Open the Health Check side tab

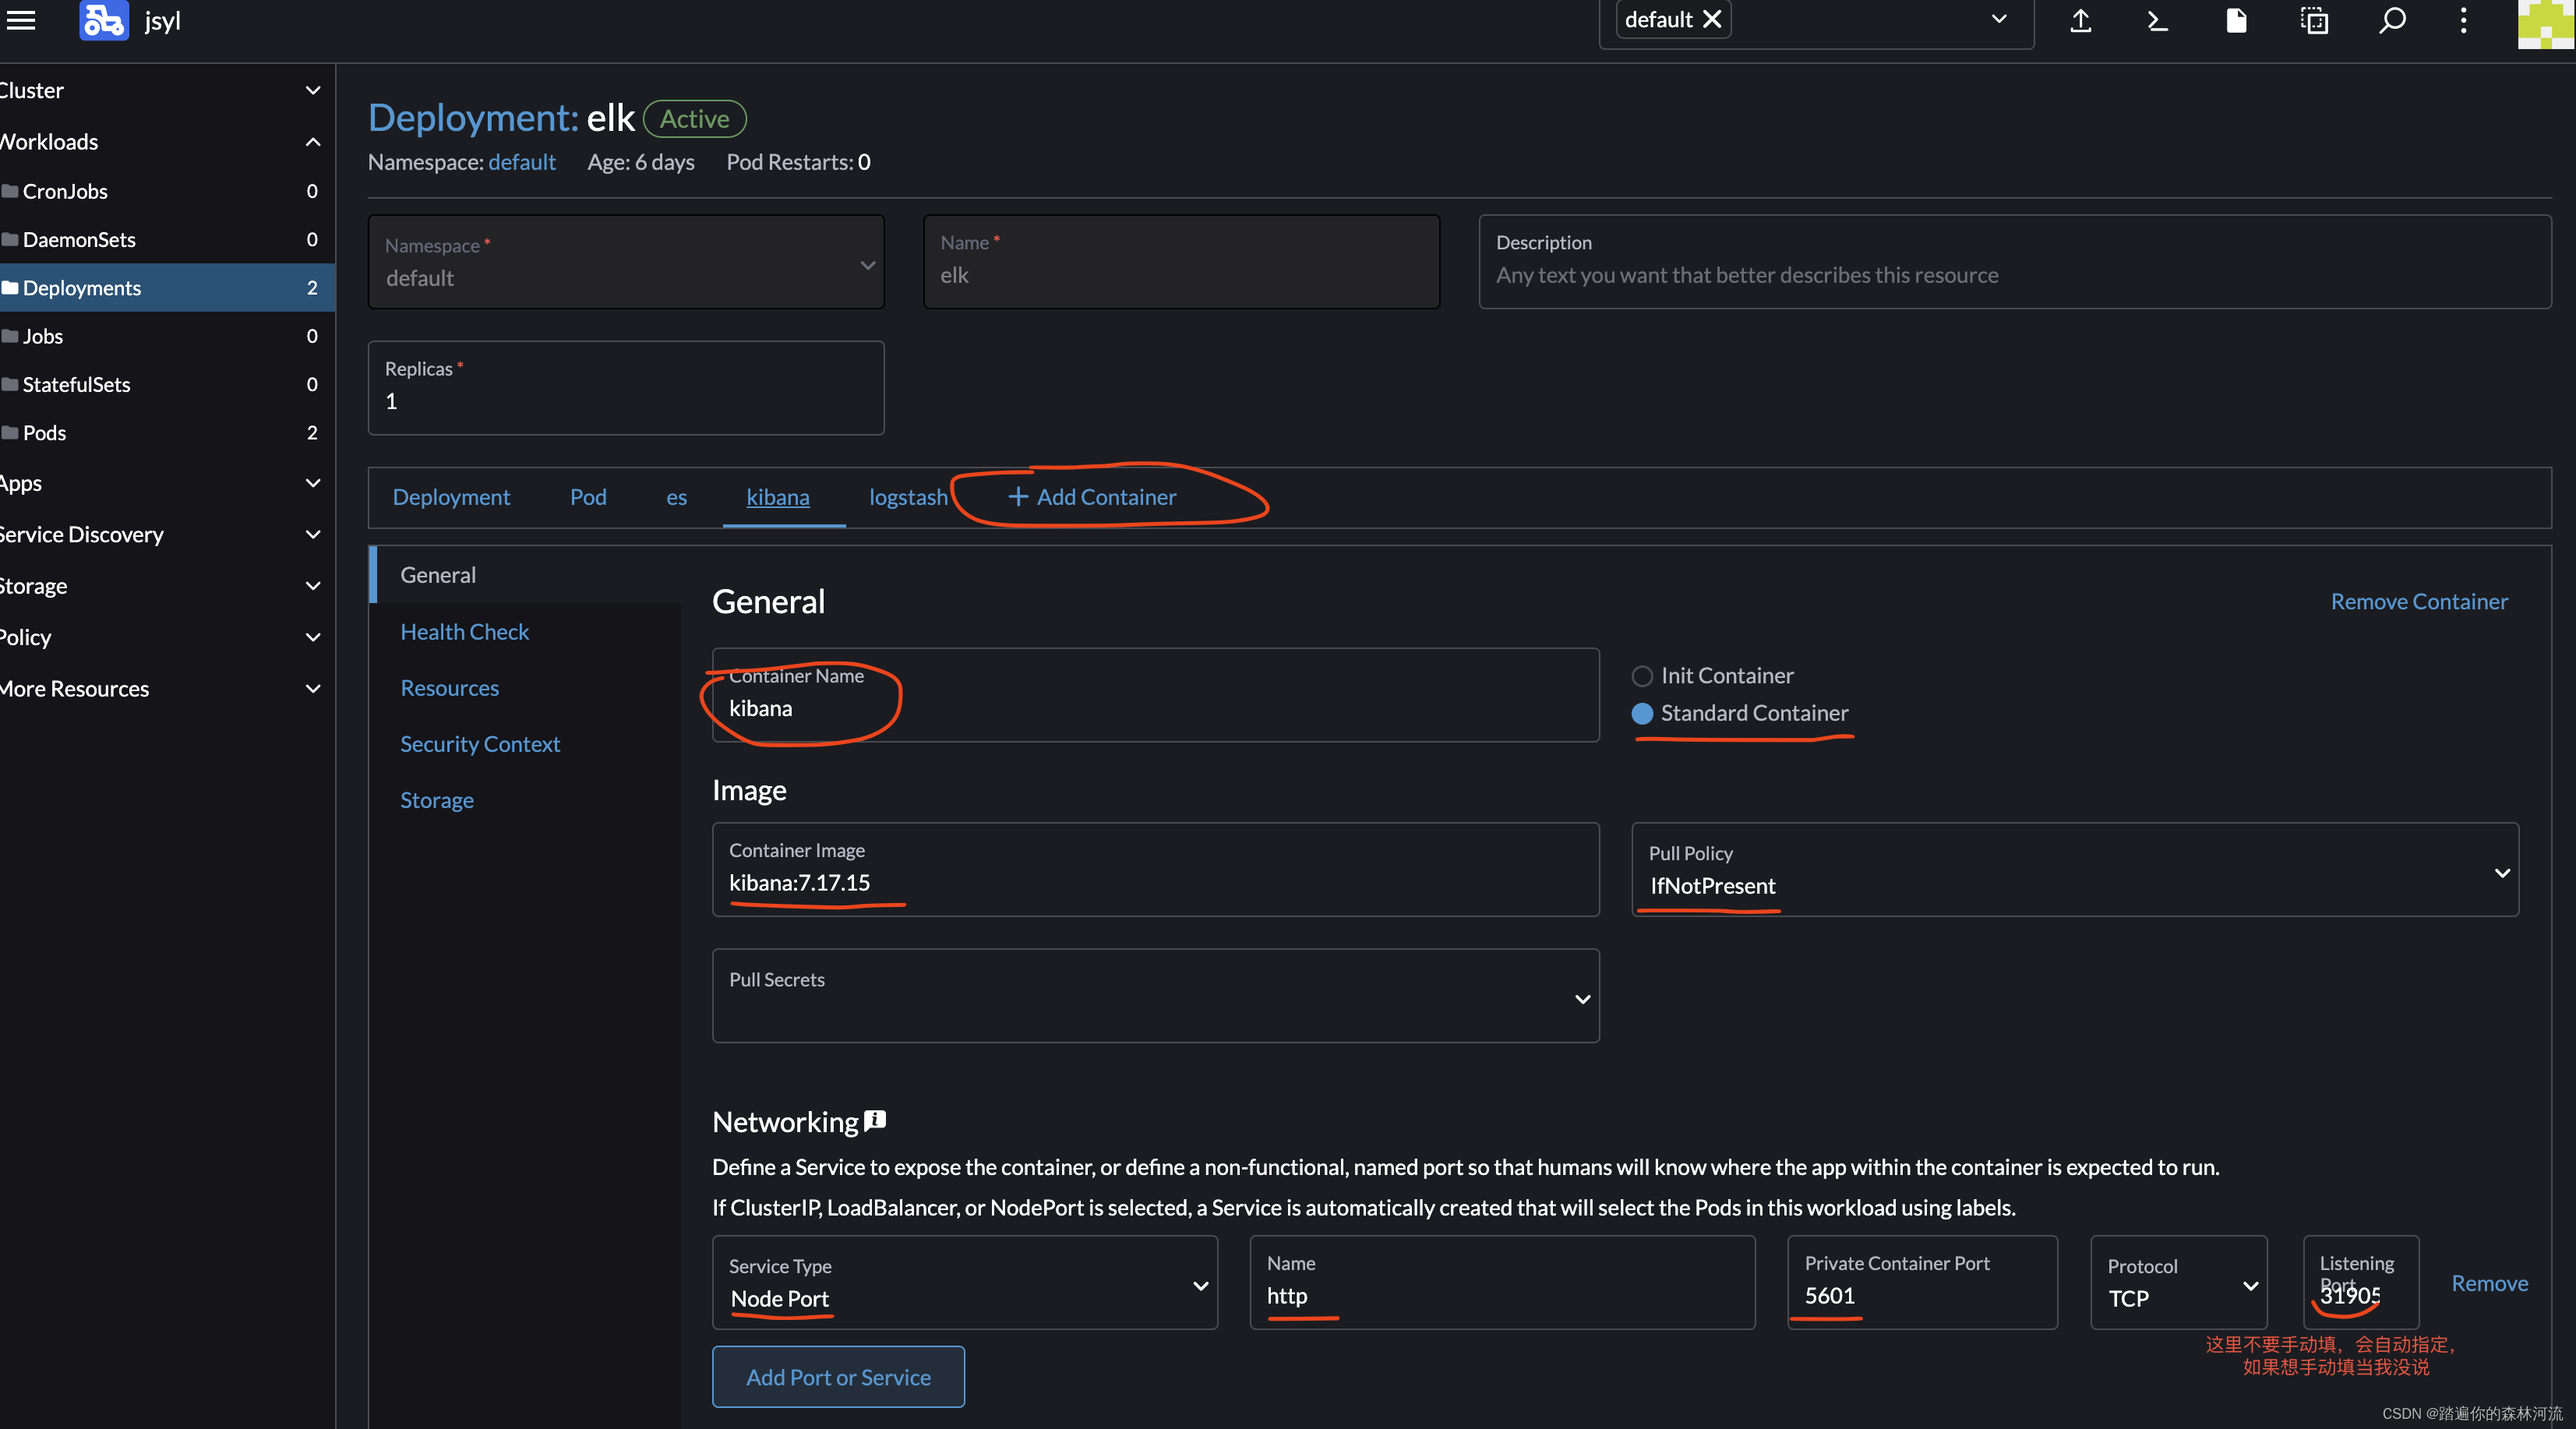point(465,632)
